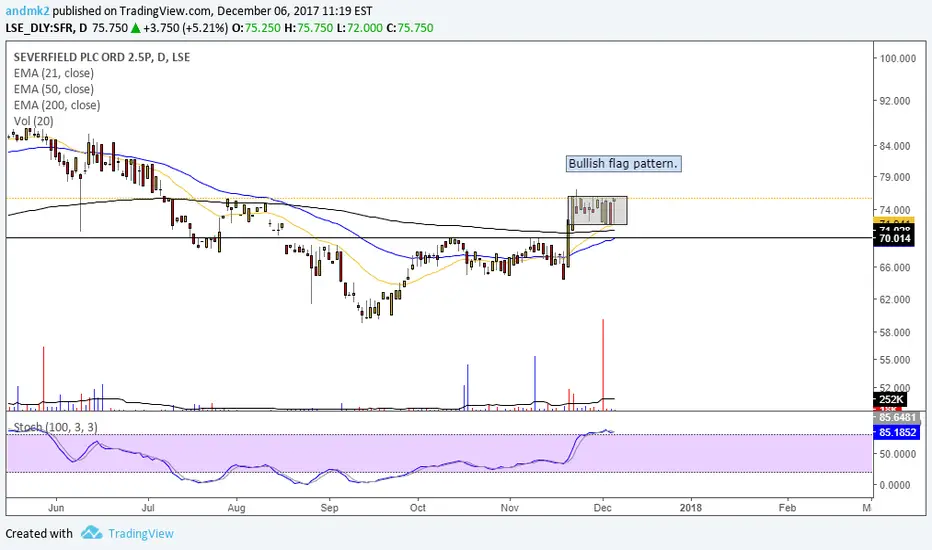Select the 'Bullish flag pattern.' annotation label
The image size is (932, 550).
pyautogui.click(x=624, y=164)
